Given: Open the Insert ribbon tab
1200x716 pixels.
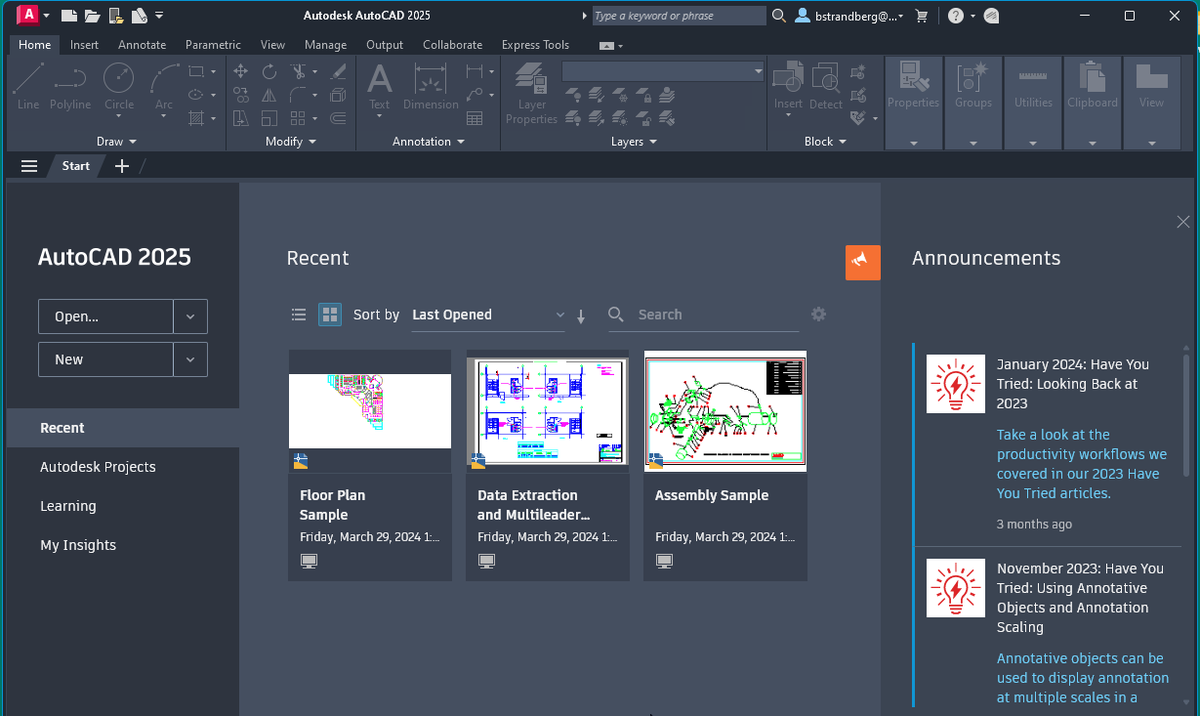Looking at the screenshot, I should pyautogui.click(x=84, y=45).
